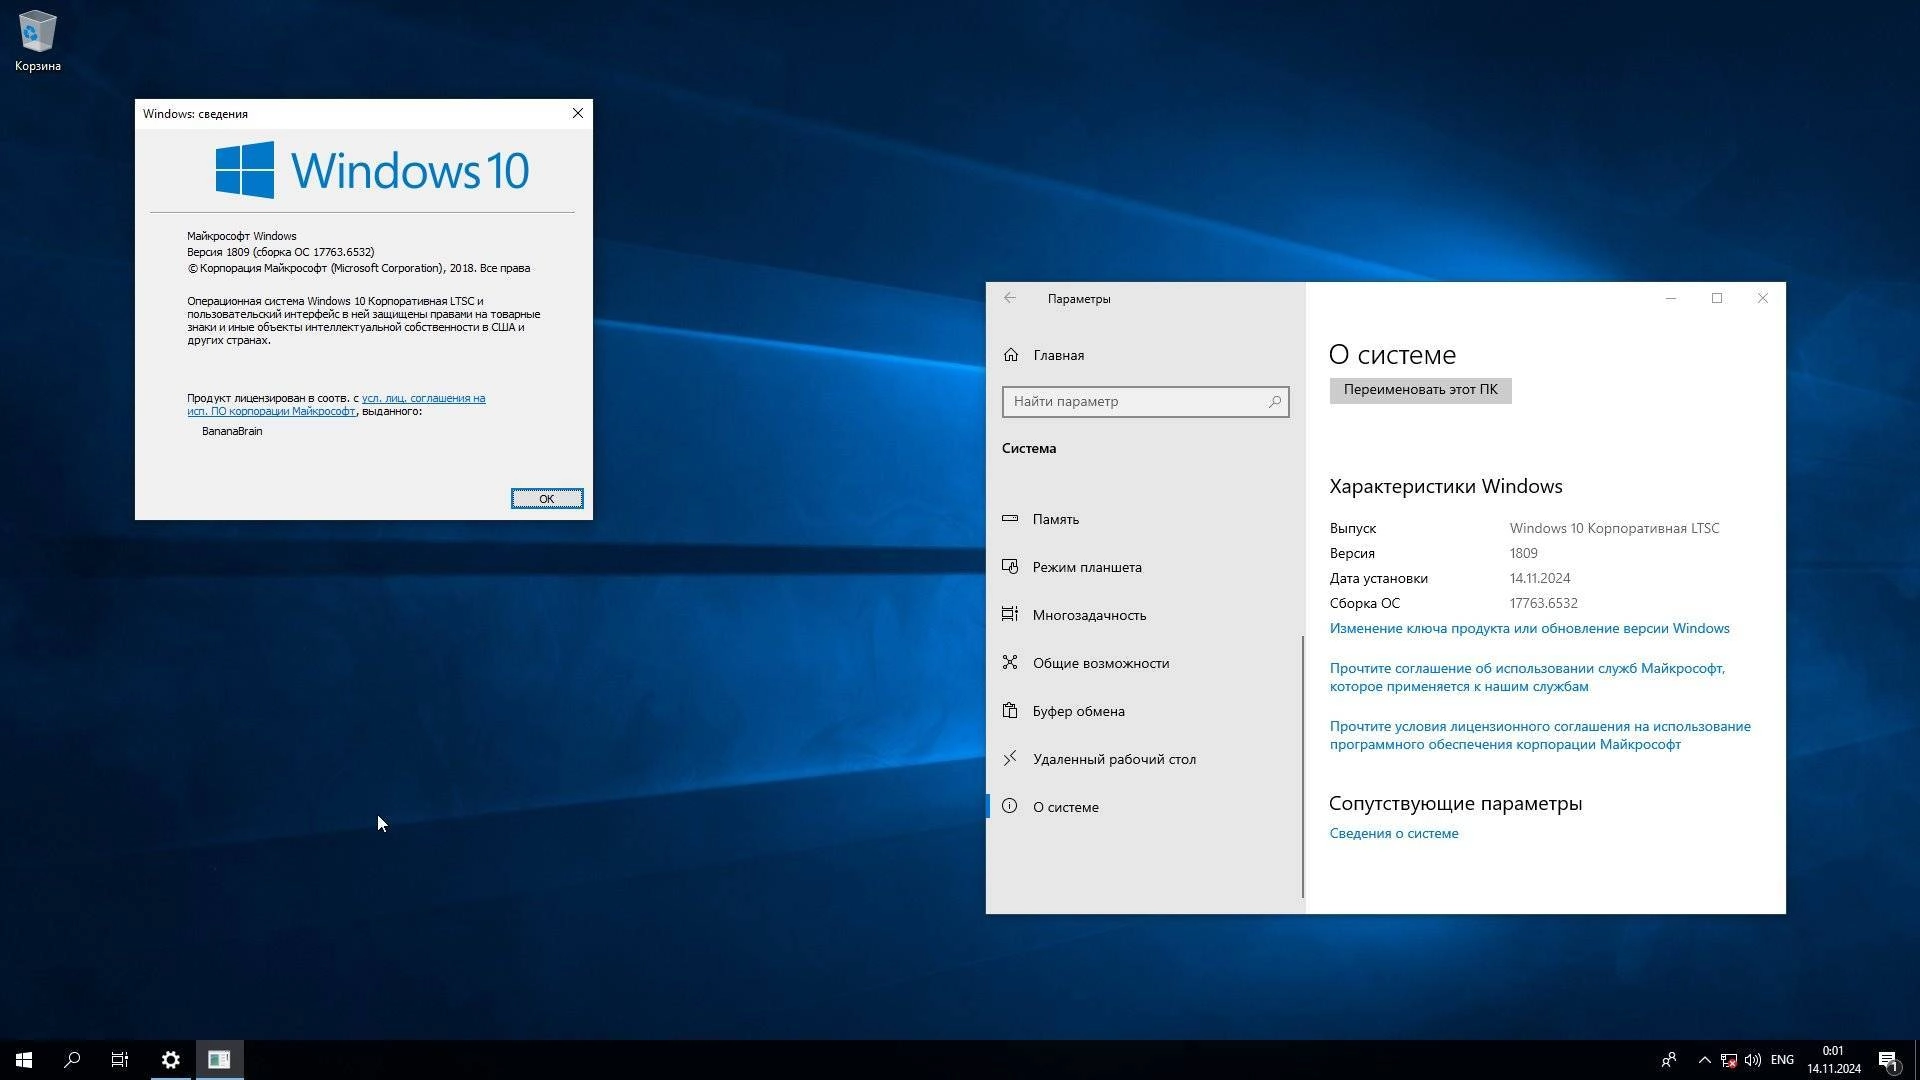Select the install date 14.11.2024 value
This screenshot has height=1080, width=1920.
pos(1540,578)
